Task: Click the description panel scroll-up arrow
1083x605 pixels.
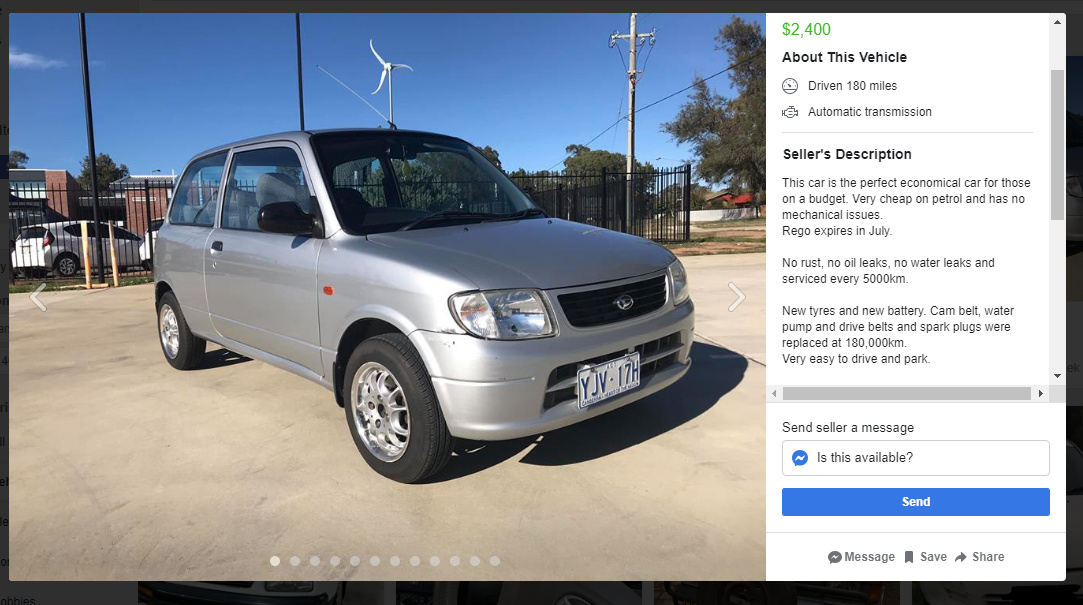Action: [x=1057, y=22]
